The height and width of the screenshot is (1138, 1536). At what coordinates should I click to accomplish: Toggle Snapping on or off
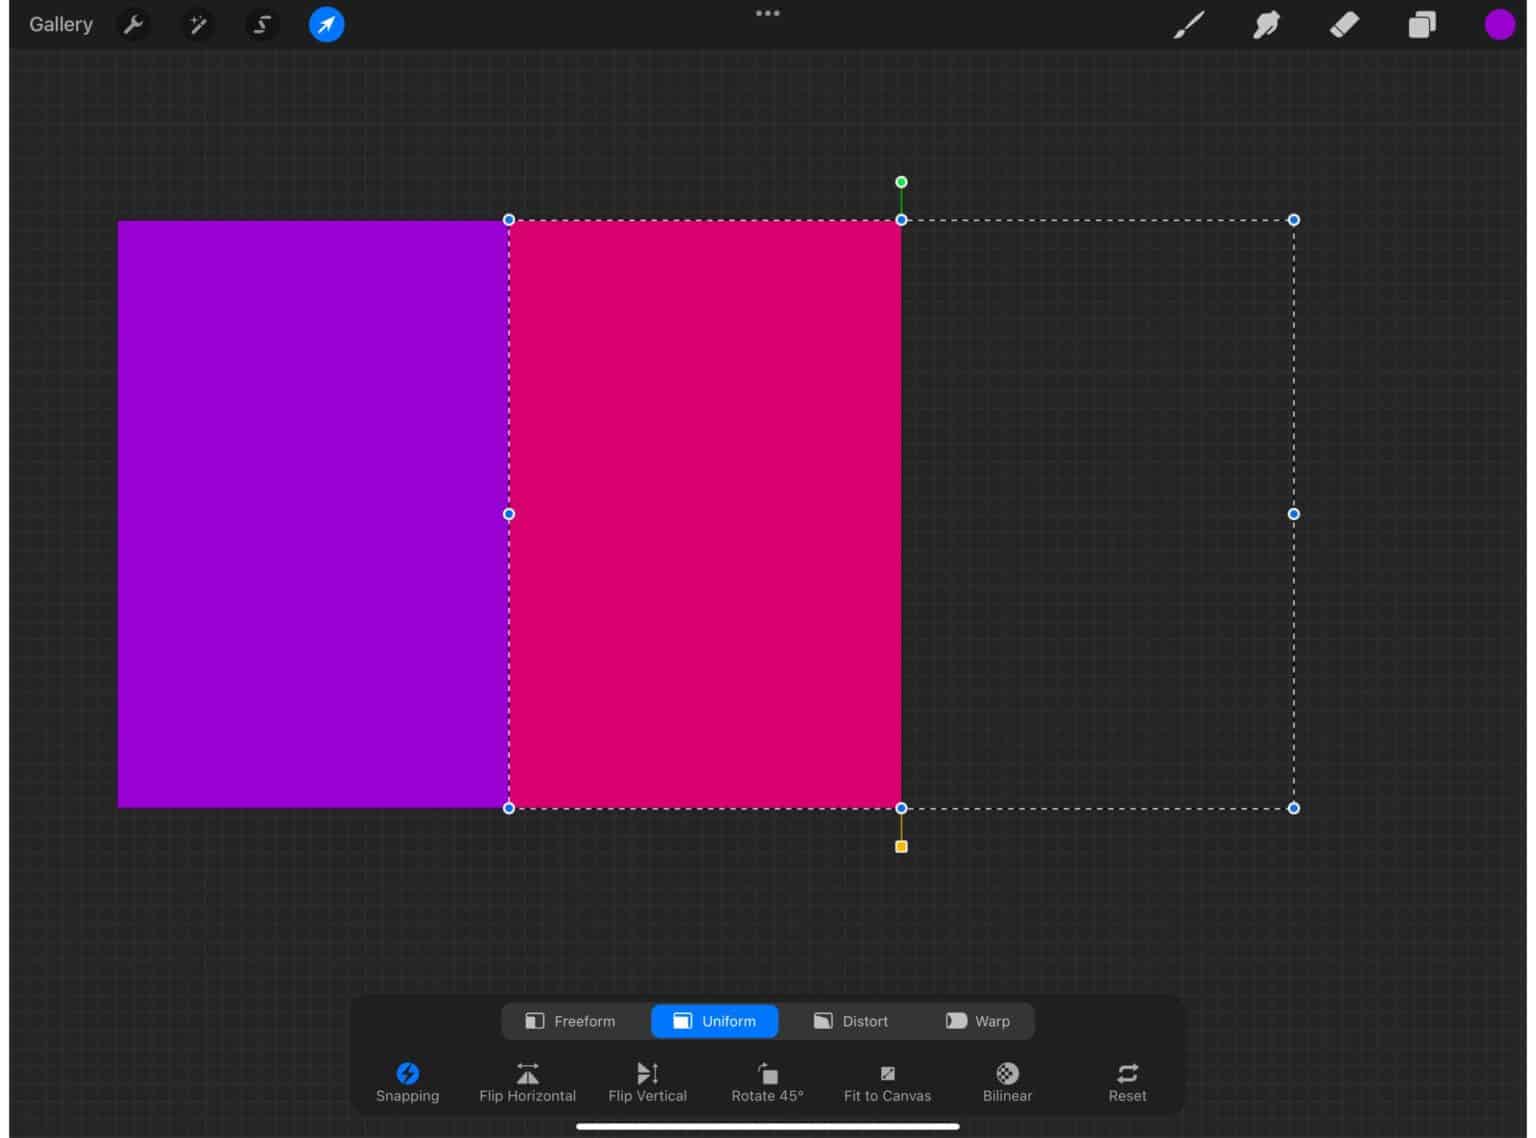(x=407, y=1081)
